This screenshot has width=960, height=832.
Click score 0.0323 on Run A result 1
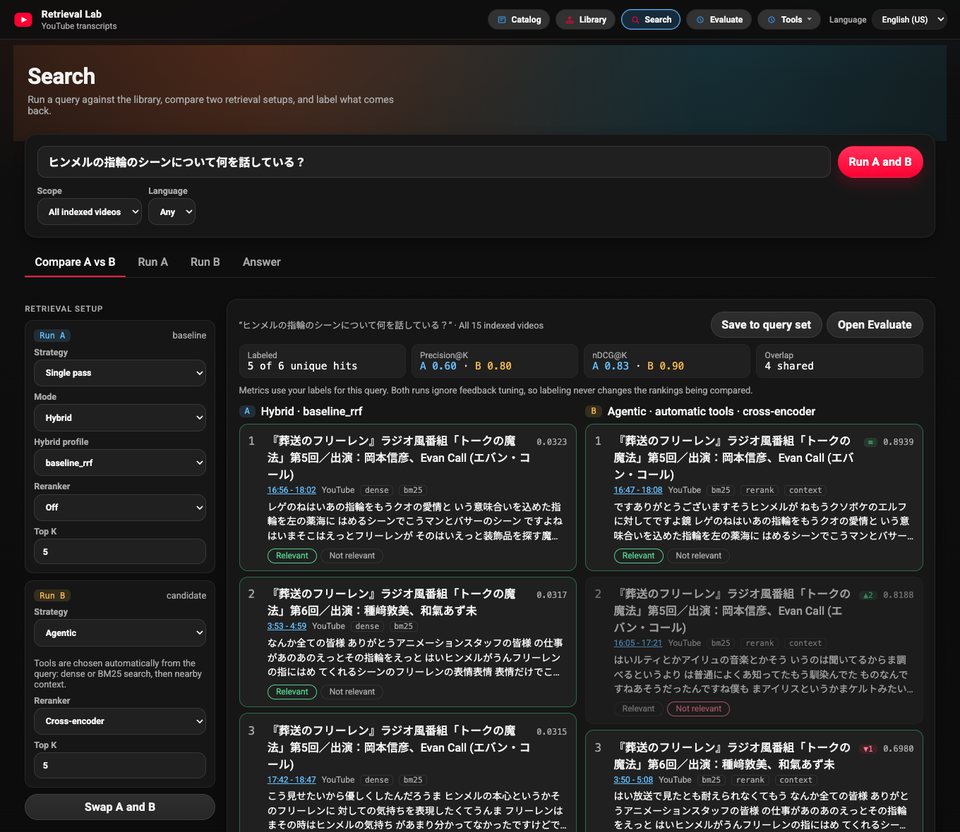coord(552,441)
